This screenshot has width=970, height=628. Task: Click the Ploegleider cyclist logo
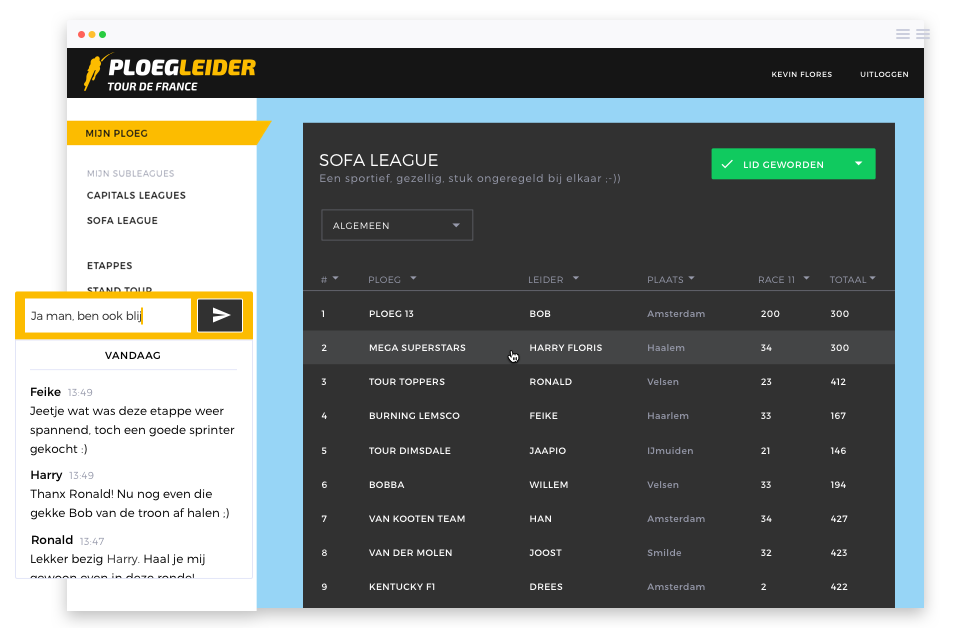98,72
